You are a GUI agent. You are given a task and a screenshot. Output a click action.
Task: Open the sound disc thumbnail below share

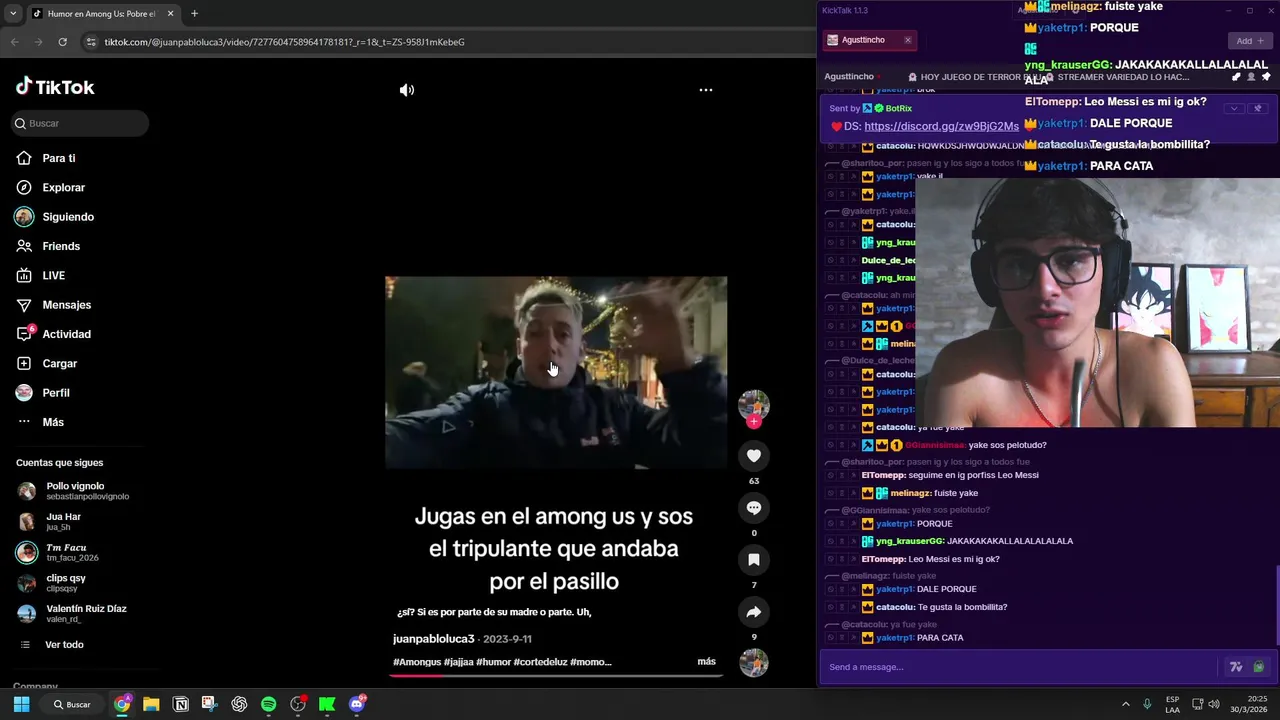coord(754,663)
